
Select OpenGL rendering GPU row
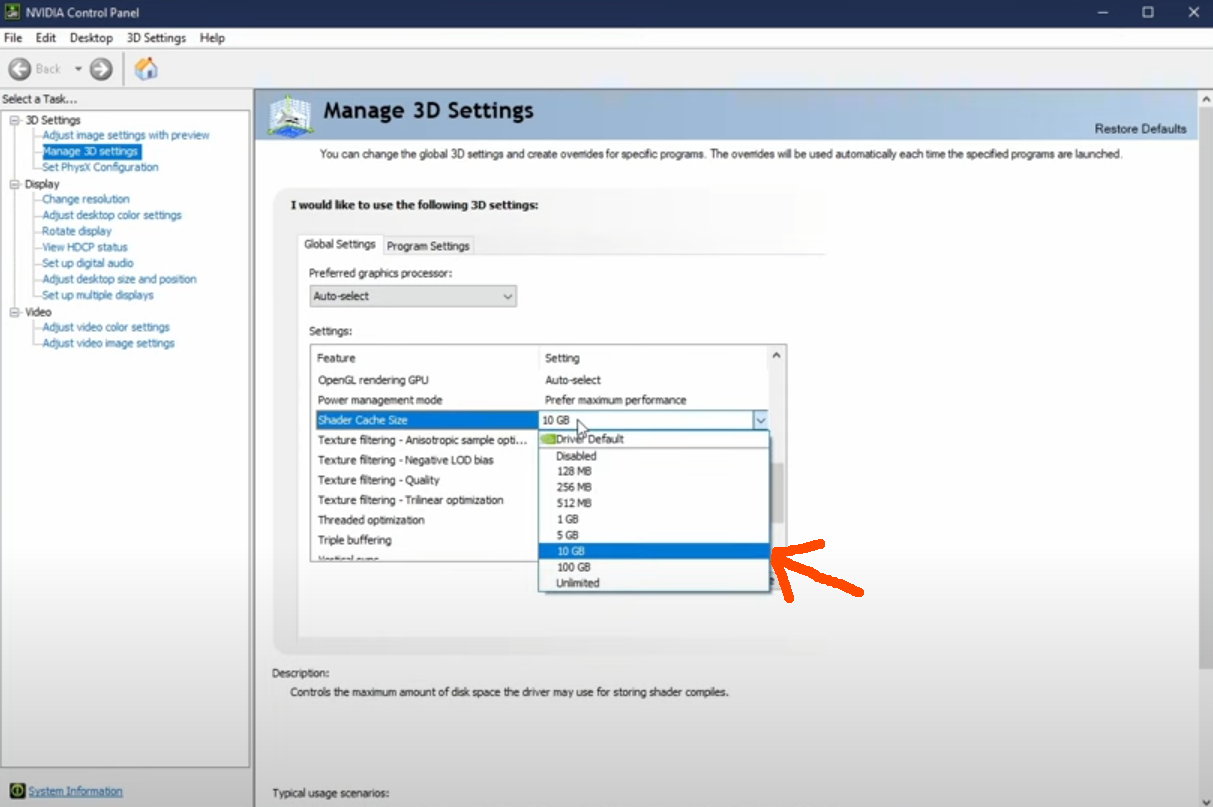point(539,380)
